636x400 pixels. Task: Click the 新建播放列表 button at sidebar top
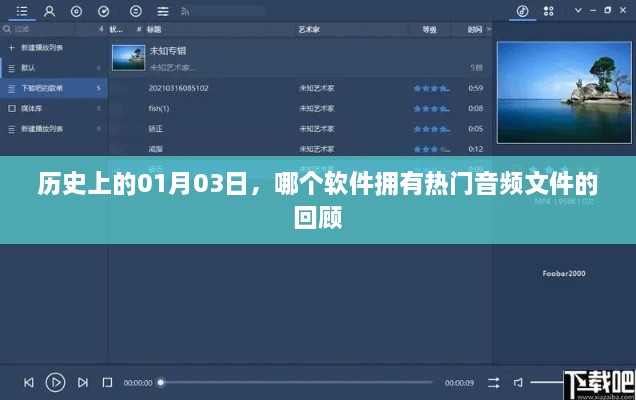38,47
